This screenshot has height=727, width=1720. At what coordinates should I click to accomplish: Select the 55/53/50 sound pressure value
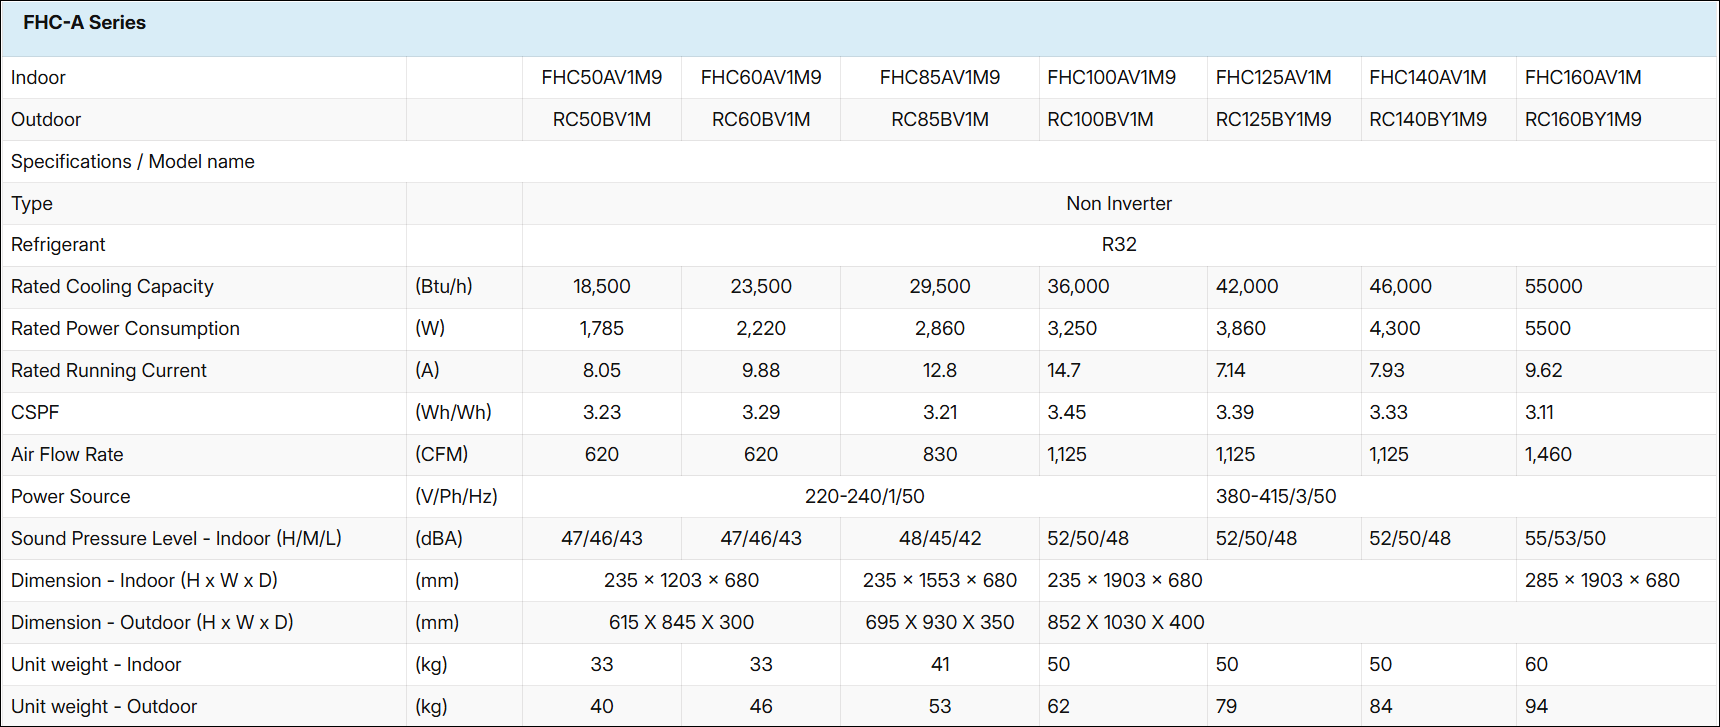click(1564, 539)
